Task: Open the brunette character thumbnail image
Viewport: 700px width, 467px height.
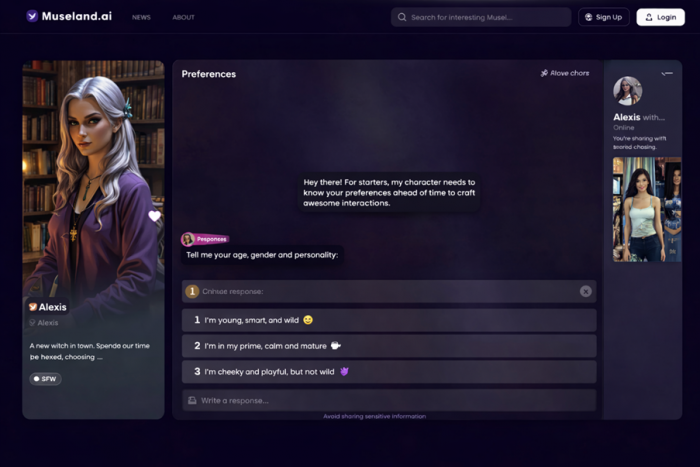Action: pos(647,209)
